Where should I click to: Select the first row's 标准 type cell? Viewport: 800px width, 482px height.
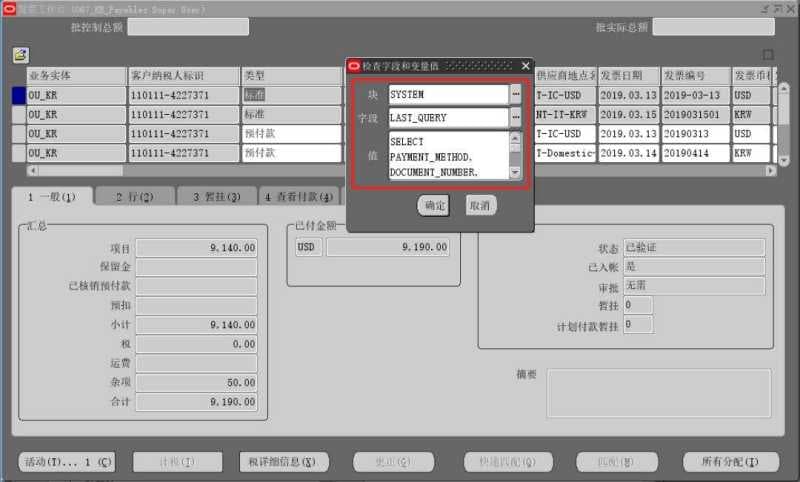292,95
